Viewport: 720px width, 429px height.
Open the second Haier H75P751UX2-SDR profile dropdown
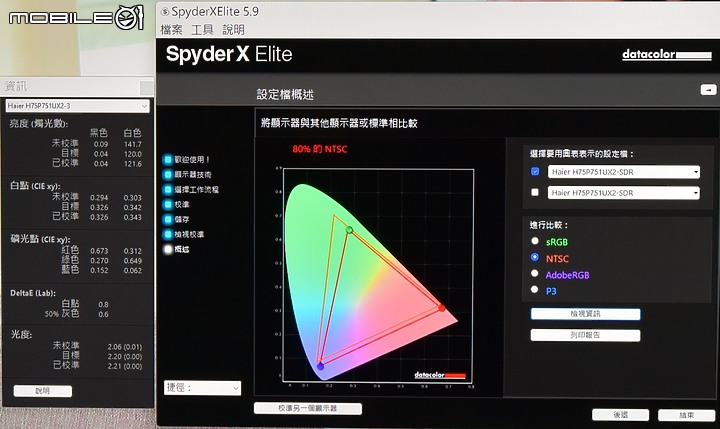coord(624,192)
